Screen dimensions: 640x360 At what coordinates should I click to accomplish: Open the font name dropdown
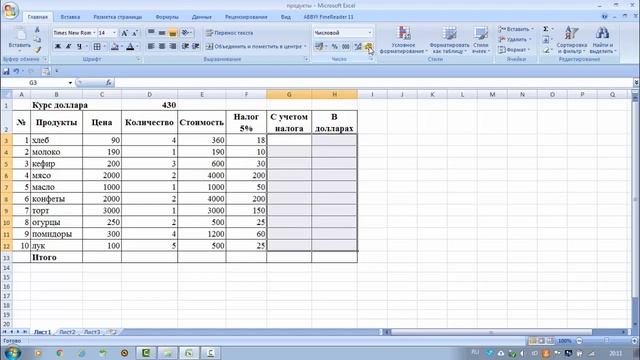[x=94, y=33]
